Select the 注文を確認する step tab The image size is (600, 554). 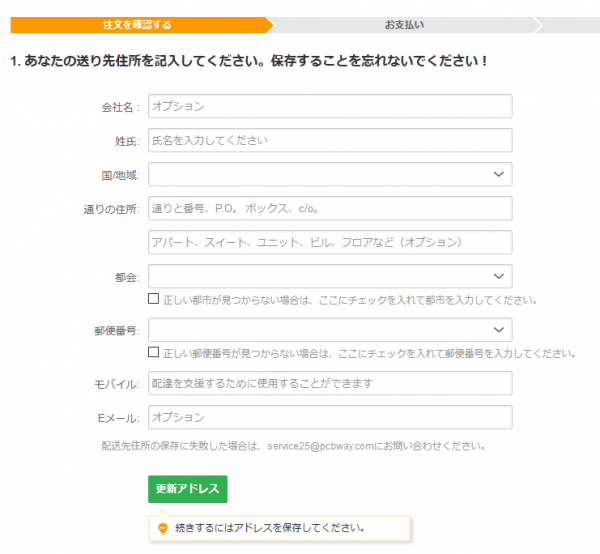point(137,23)
